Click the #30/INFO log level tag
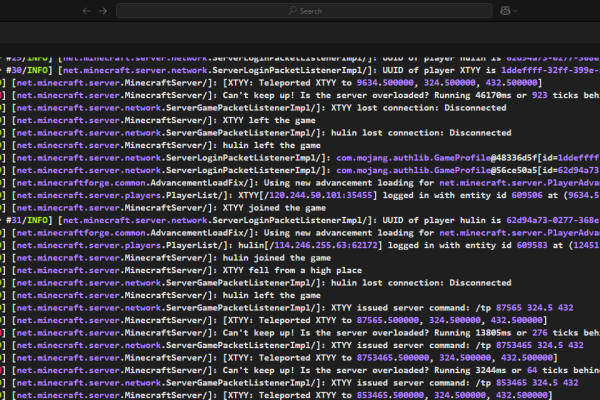This screenshot has height=400, width=600. 29,71
